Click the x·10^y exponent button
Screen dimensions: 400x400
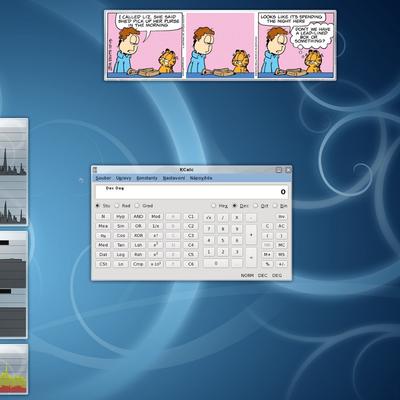[156, 264]
